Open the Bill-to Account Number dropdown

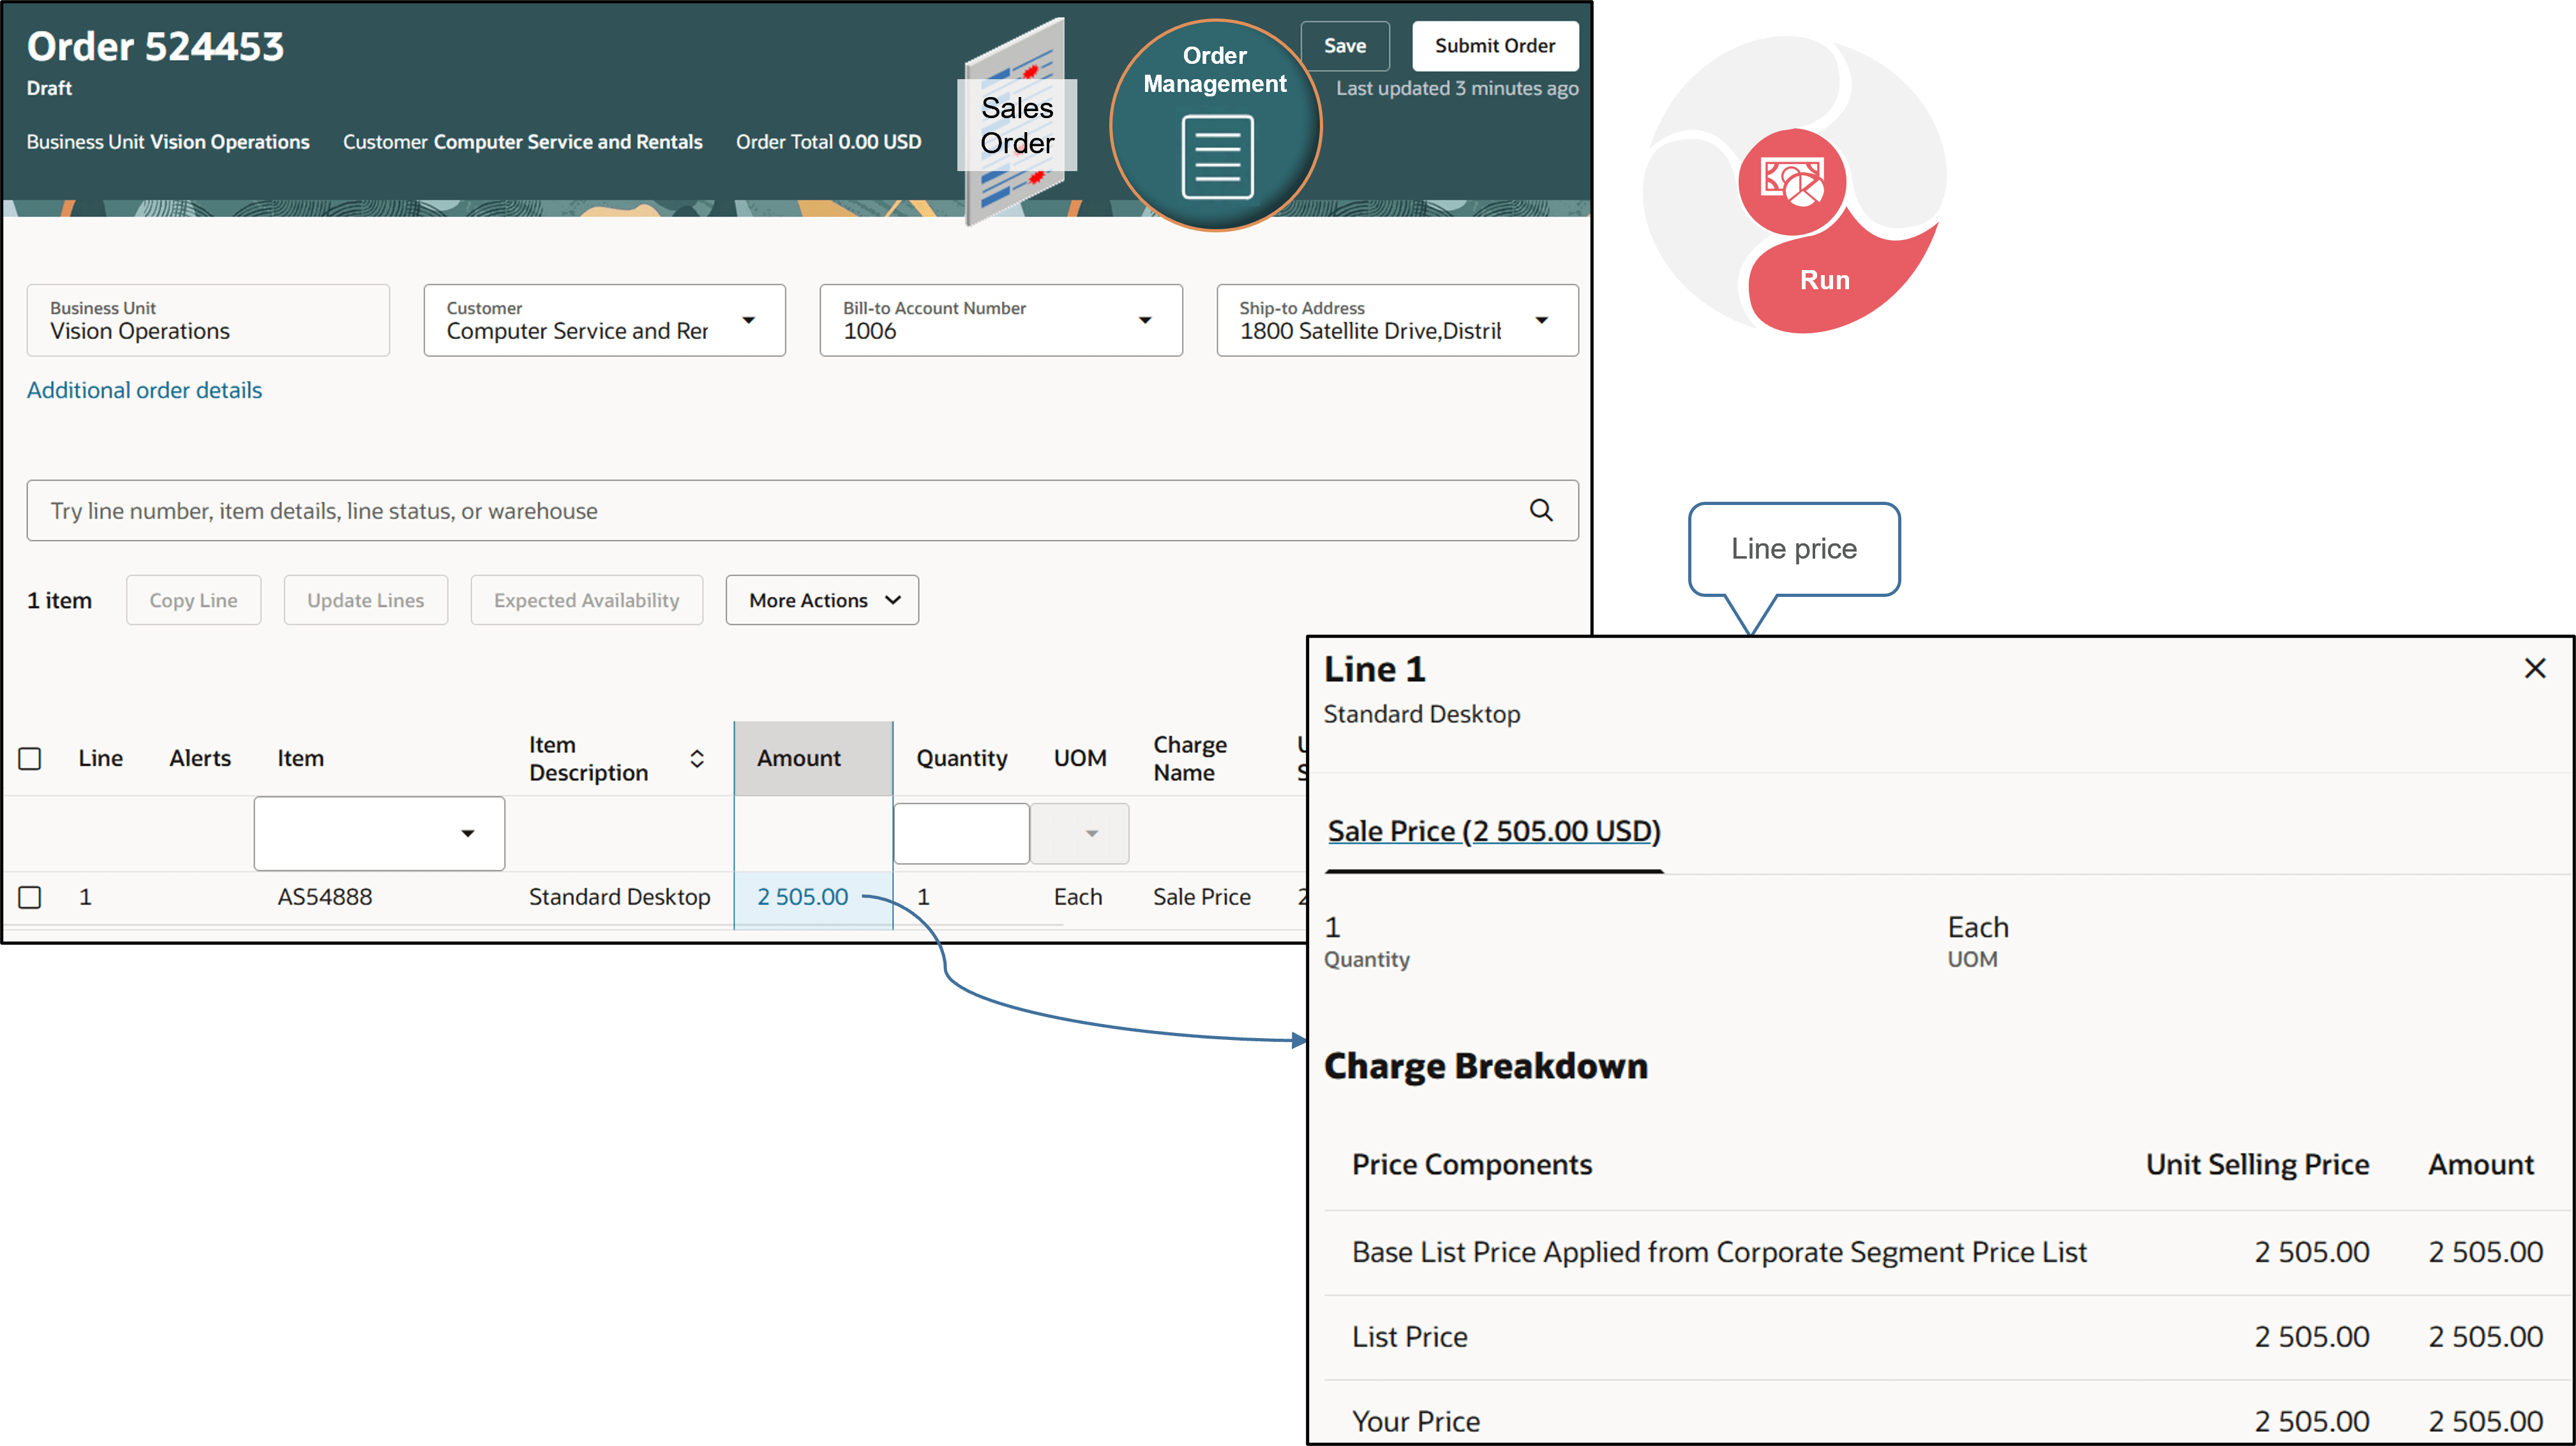(1146, 320)
